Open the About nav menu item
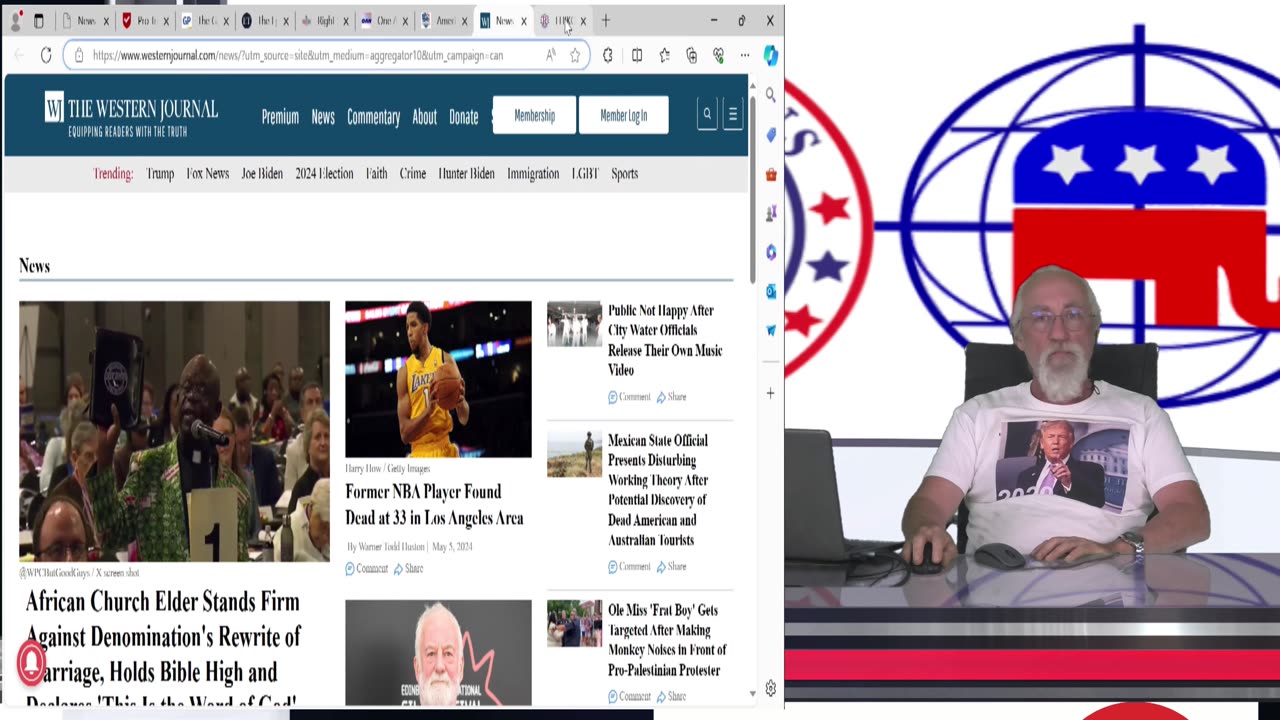The height and width of the screenshot is (720, 1280). (x=424, y=117)
